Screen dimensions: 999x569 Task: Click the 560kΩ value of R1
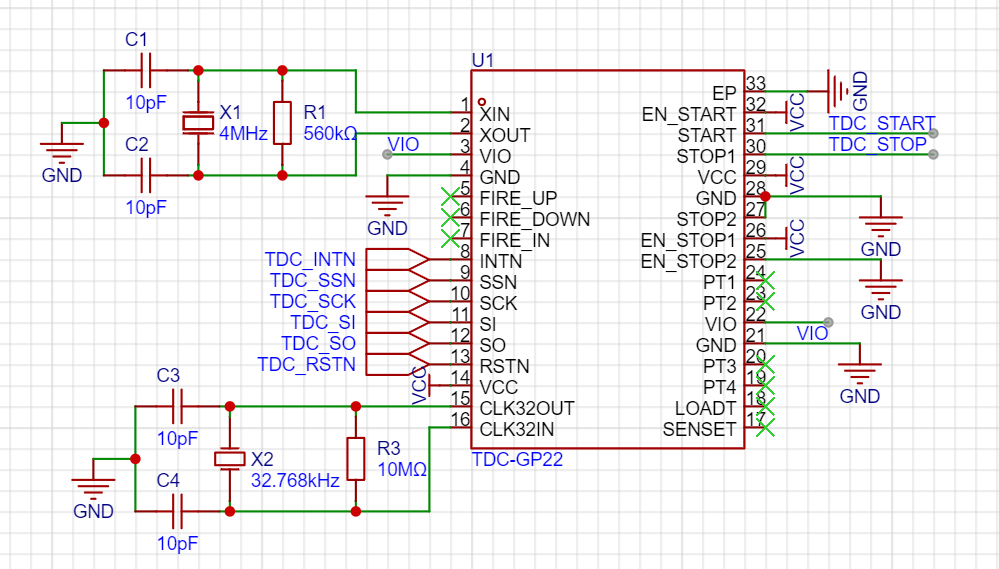click(330, 134)
